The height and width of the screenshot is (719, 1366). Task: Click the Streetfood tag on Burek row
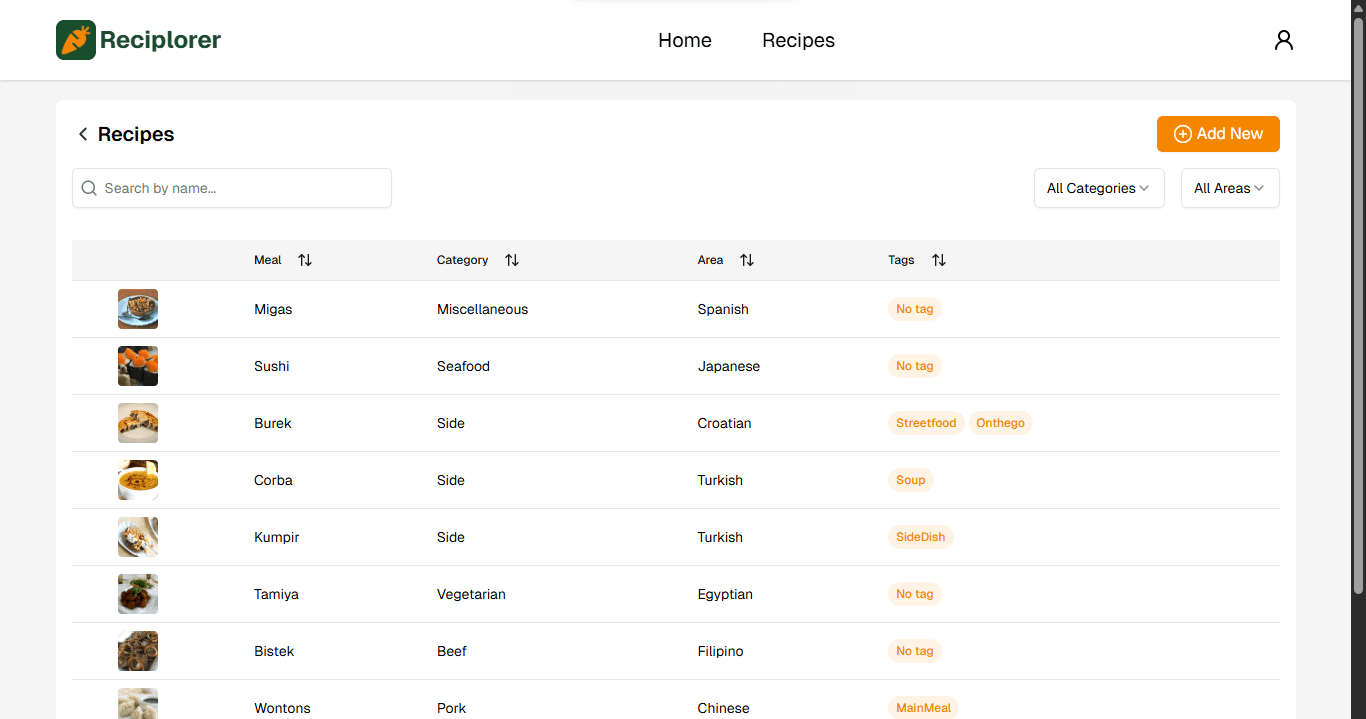point(926,423)
